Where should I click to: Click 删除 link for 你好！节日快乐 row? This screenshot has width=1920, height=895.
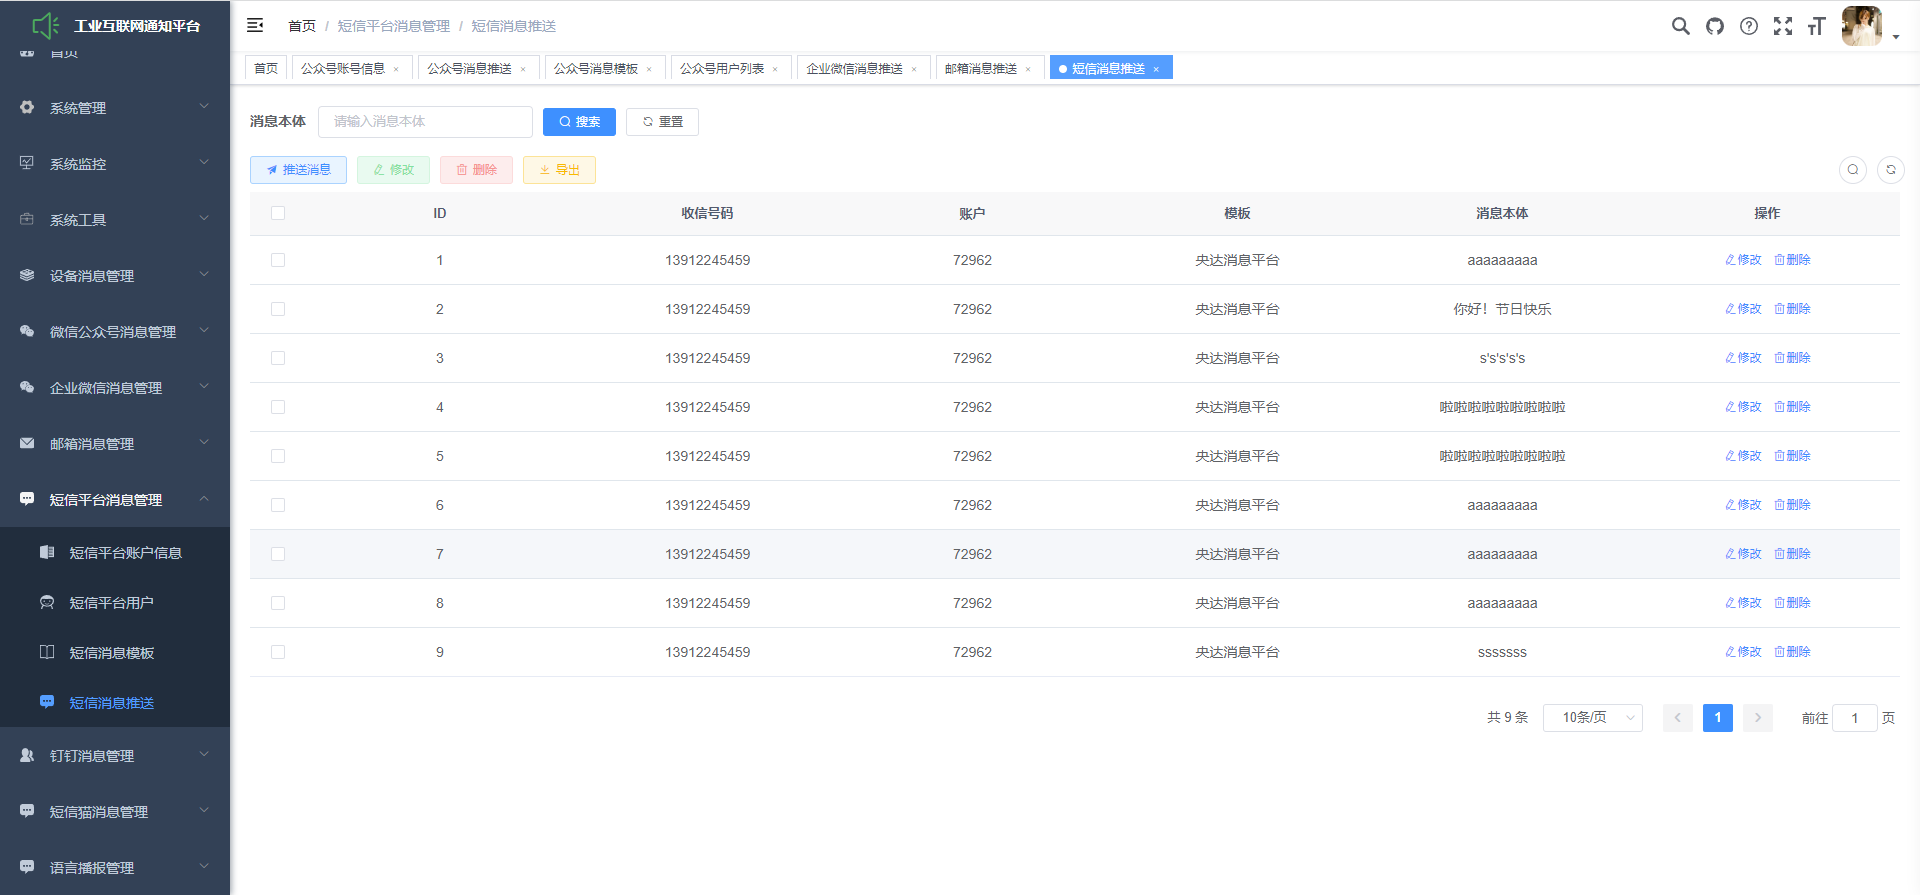coord(1793,309)
